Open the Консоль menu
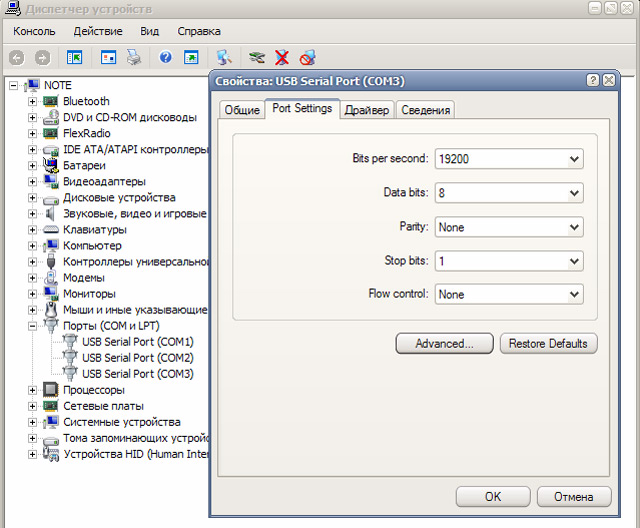This screenshot has width=640, height=528. pos(34,31)
